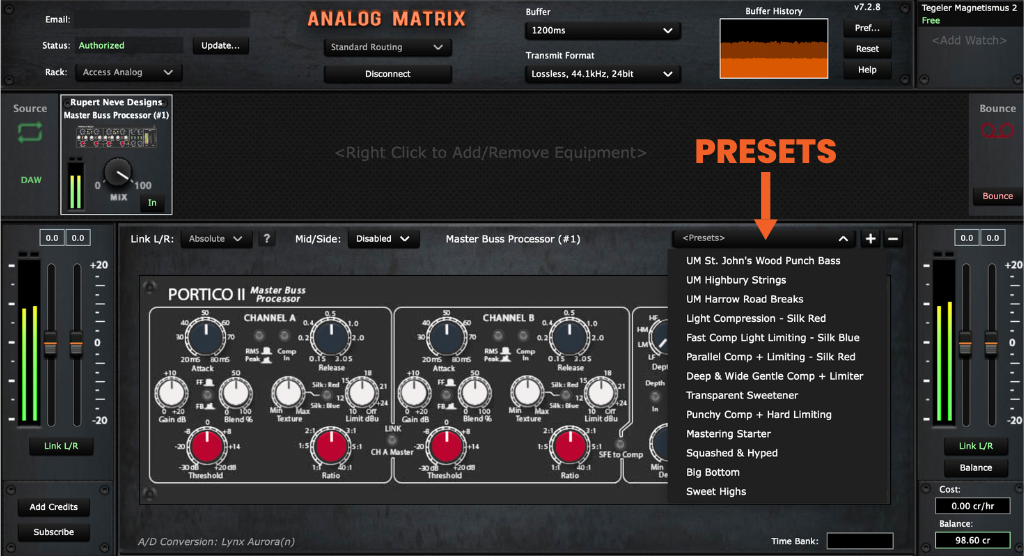Remove preset with the minus icon
The width and height of the screenshot is (1024, 556).
click(x=893, y=239)
